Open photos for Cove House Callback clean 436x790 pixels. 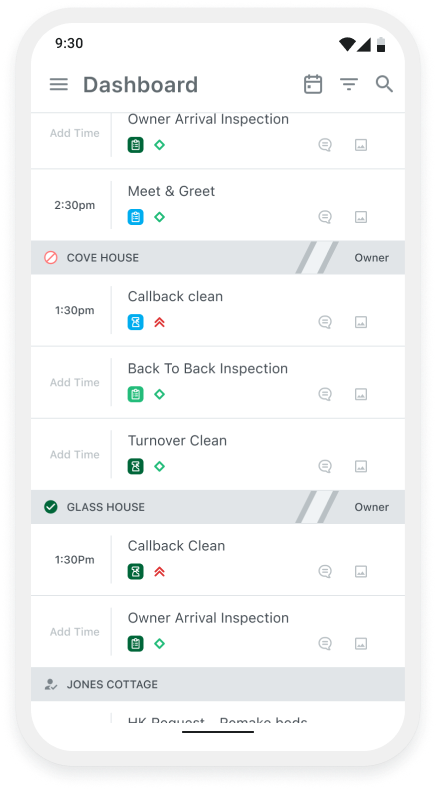pyautogui.click(x=361, y=322)
